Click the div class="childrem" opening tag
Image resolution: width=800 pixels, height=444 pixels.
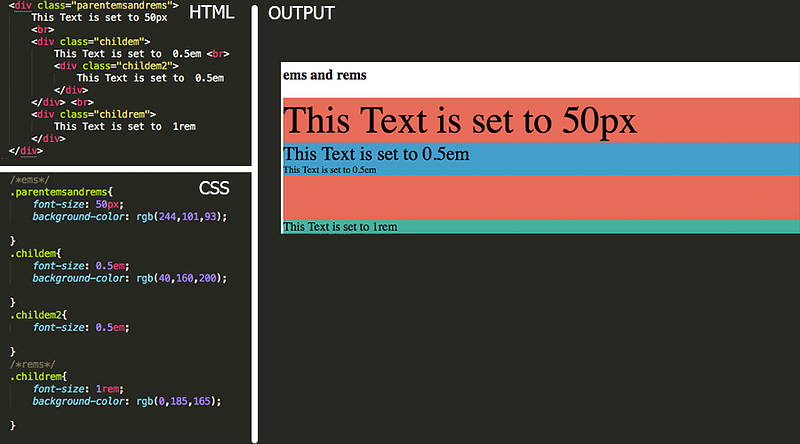[93, 114]
